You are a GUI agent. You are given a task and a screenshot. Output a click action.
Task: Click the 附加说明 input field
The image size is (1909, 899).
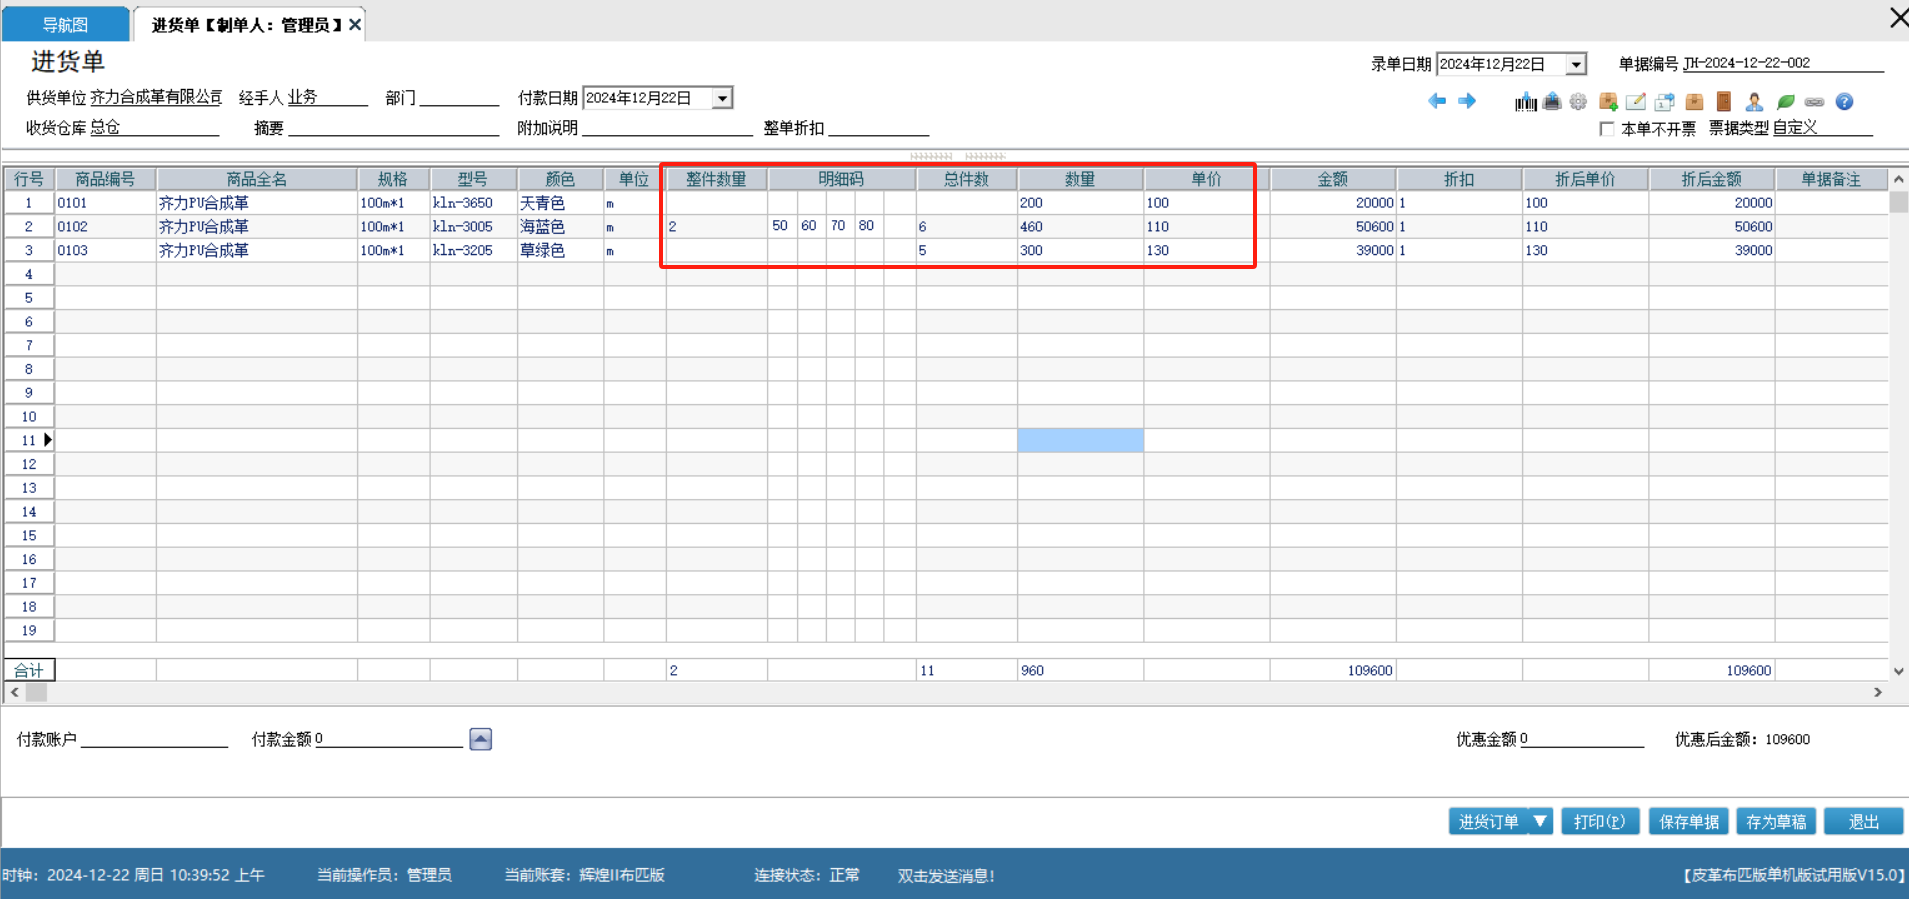[x=667, y=128]
